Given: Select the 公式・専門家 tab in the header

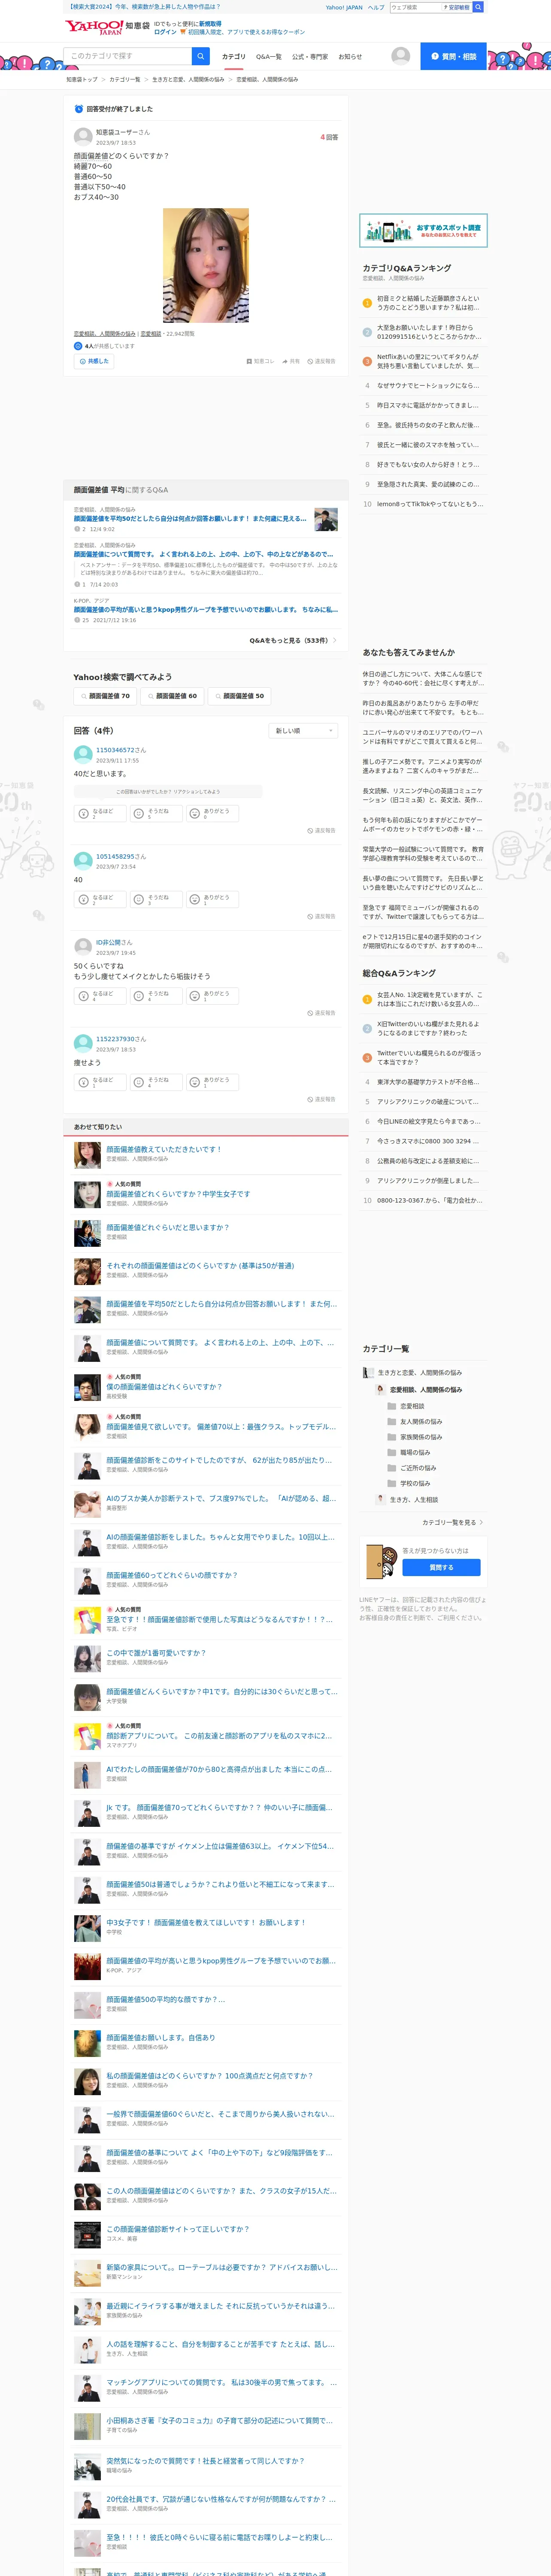Looking at the screenshot, I should 310,57.
